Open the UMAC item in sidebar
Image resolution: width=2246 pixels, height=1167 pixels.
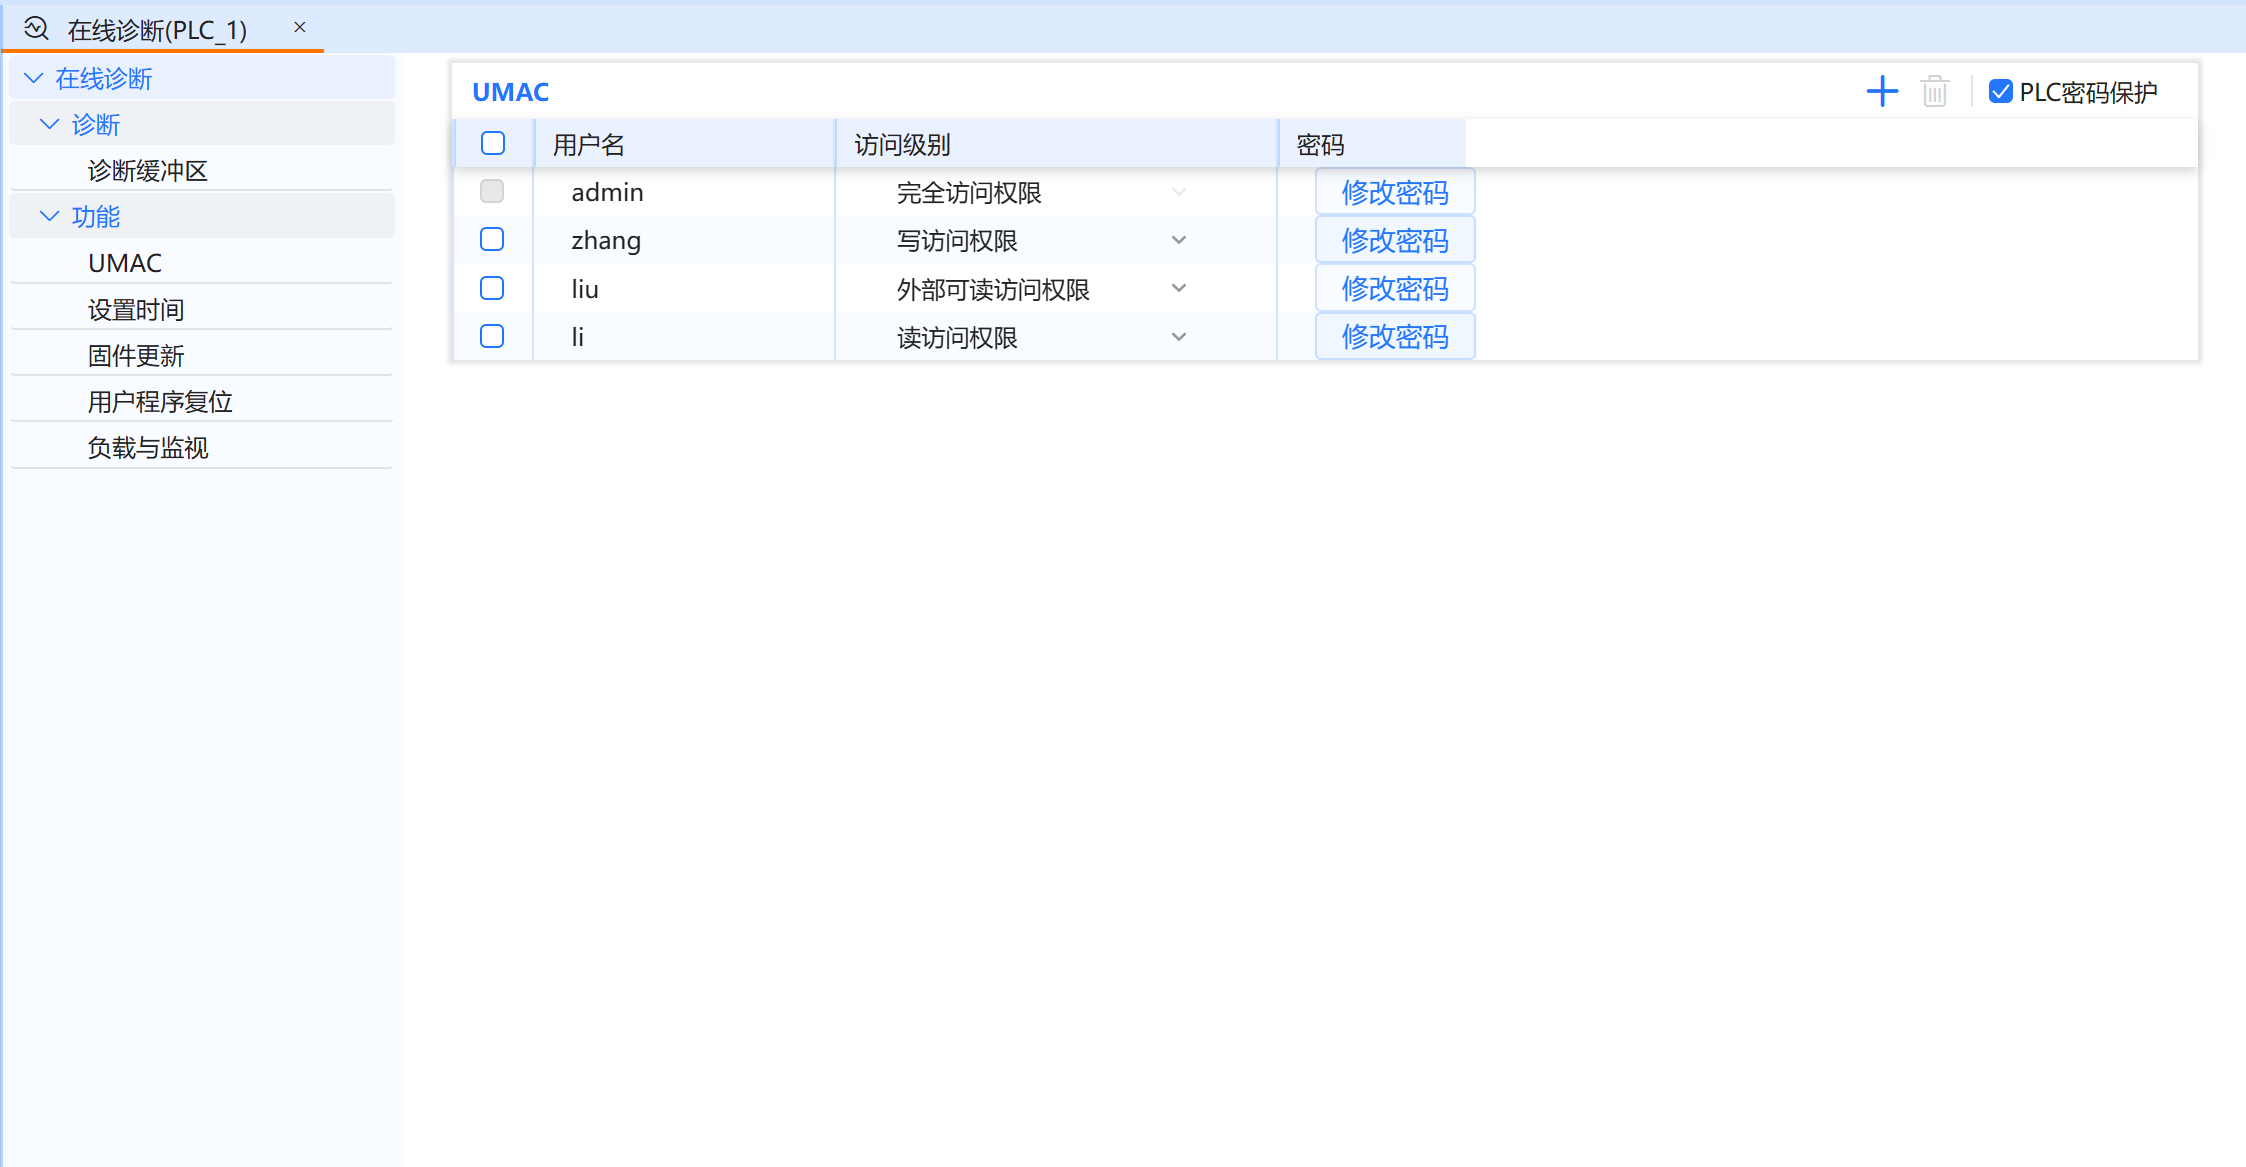coord(125,263)
